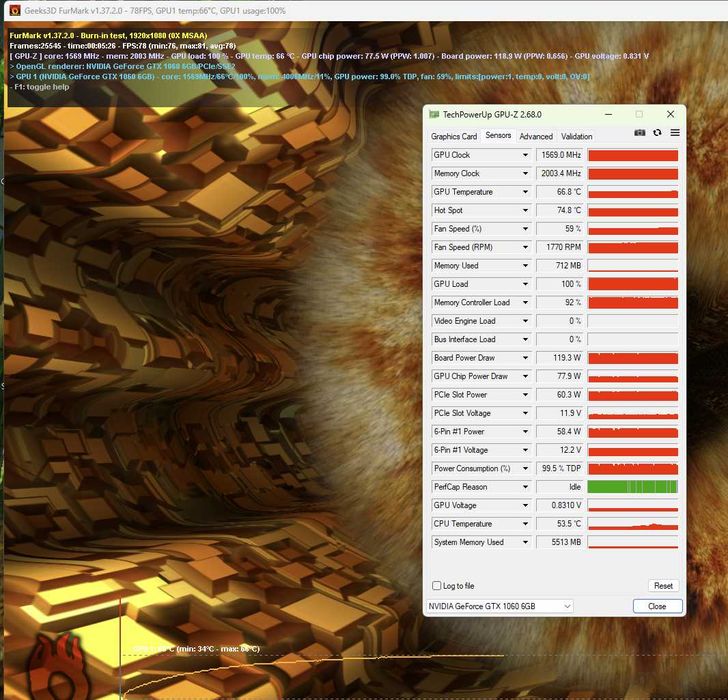
Task: Select GPU from NVIDIA GeForce GTX 1060 6GB combo box
Action: pos(500,606)
